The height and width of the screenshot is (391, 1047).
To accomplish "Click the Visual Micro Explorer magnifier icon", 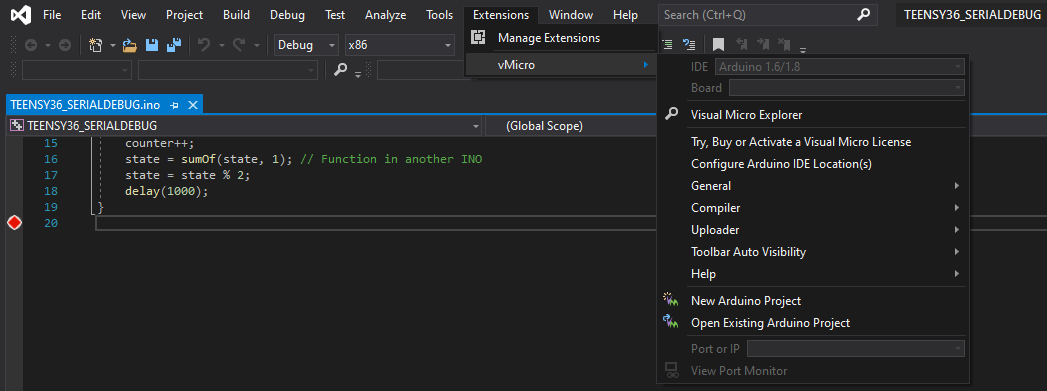I will [x=672, y=114].
